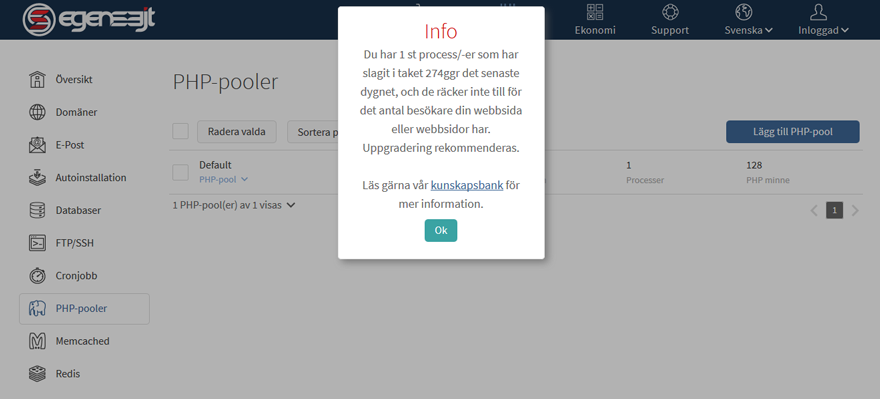The height and width of the screenshot is (399, 880).
Task: Click the Egensajt logo
Action: 89,20
